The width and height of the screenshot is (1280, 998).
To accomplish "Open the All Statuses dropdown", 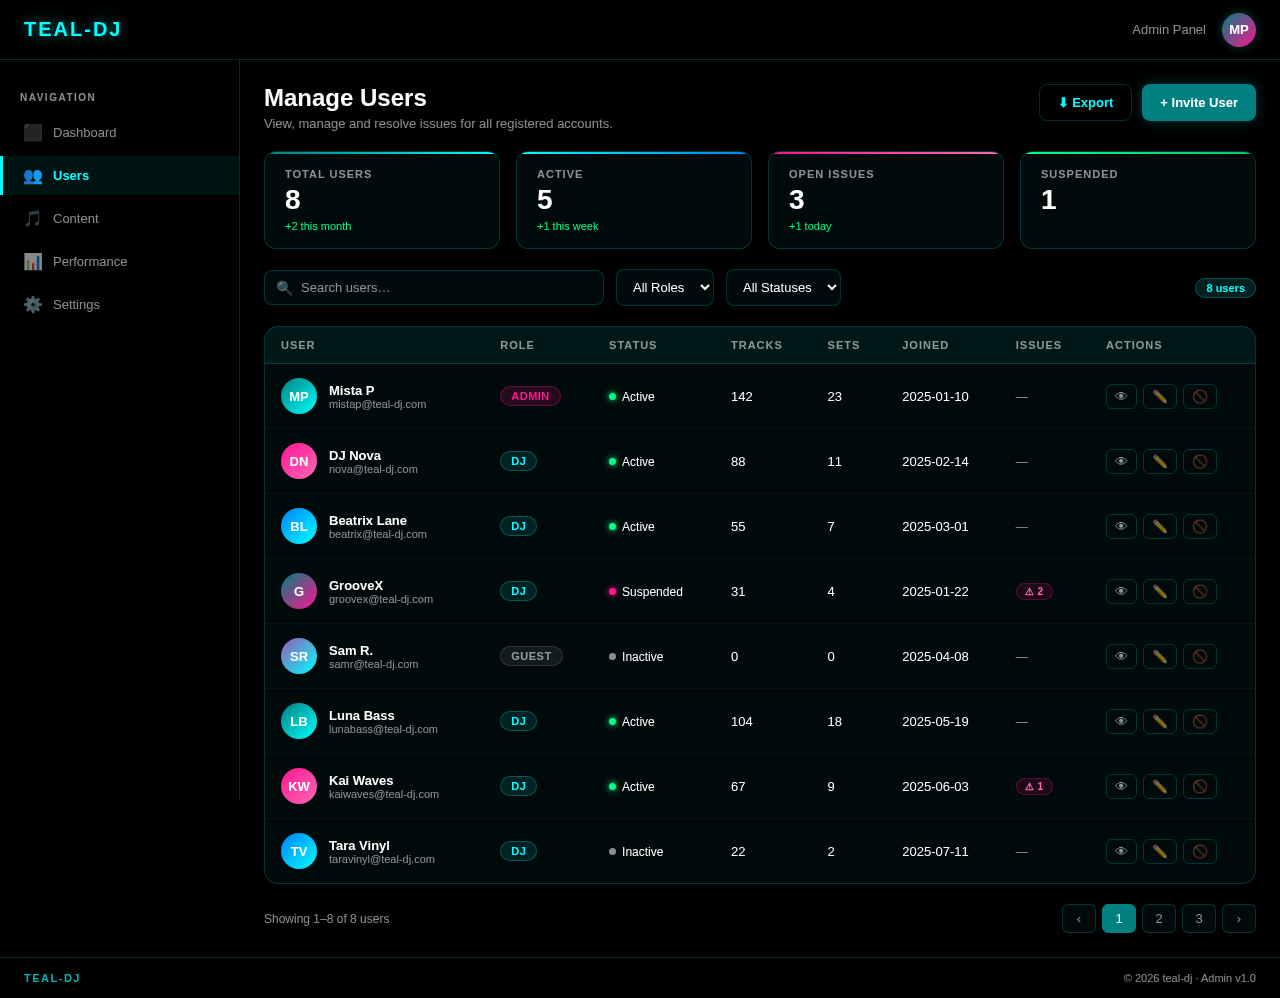I will (x=783, y=287).
